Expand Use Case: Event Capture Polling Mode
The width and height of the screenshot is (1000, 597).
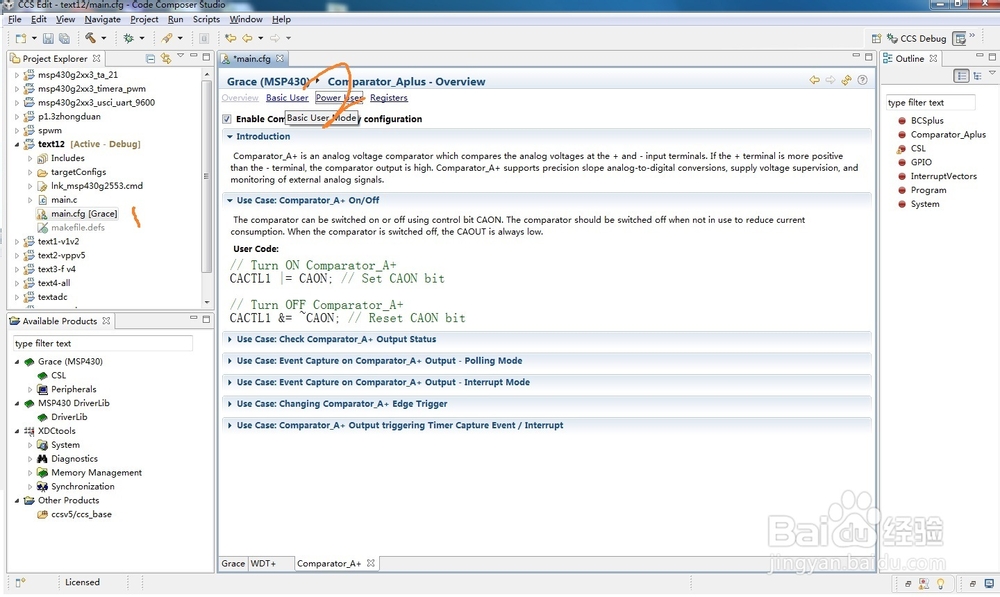pyautogui.click(x=230, y=361)
